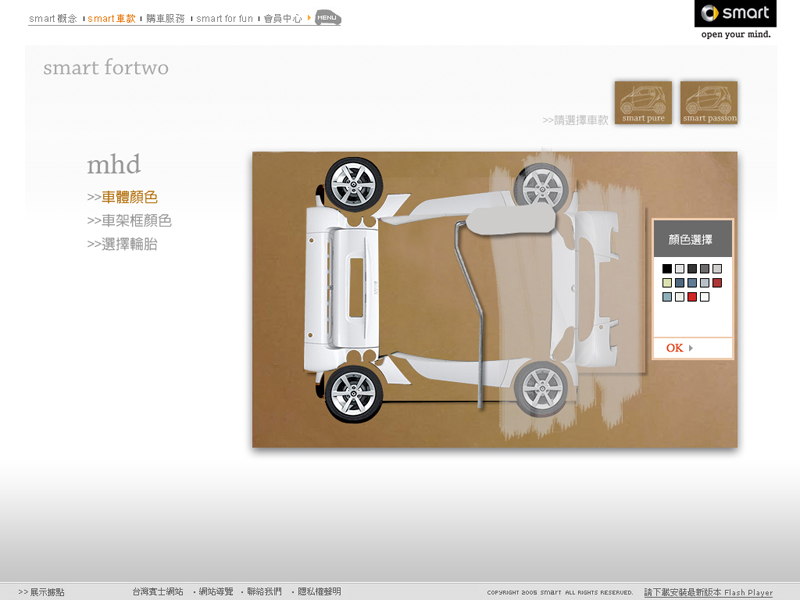This screenshot has height=600, width=800.
Task: Click the smart fortwo title
Action: point(106,67)
